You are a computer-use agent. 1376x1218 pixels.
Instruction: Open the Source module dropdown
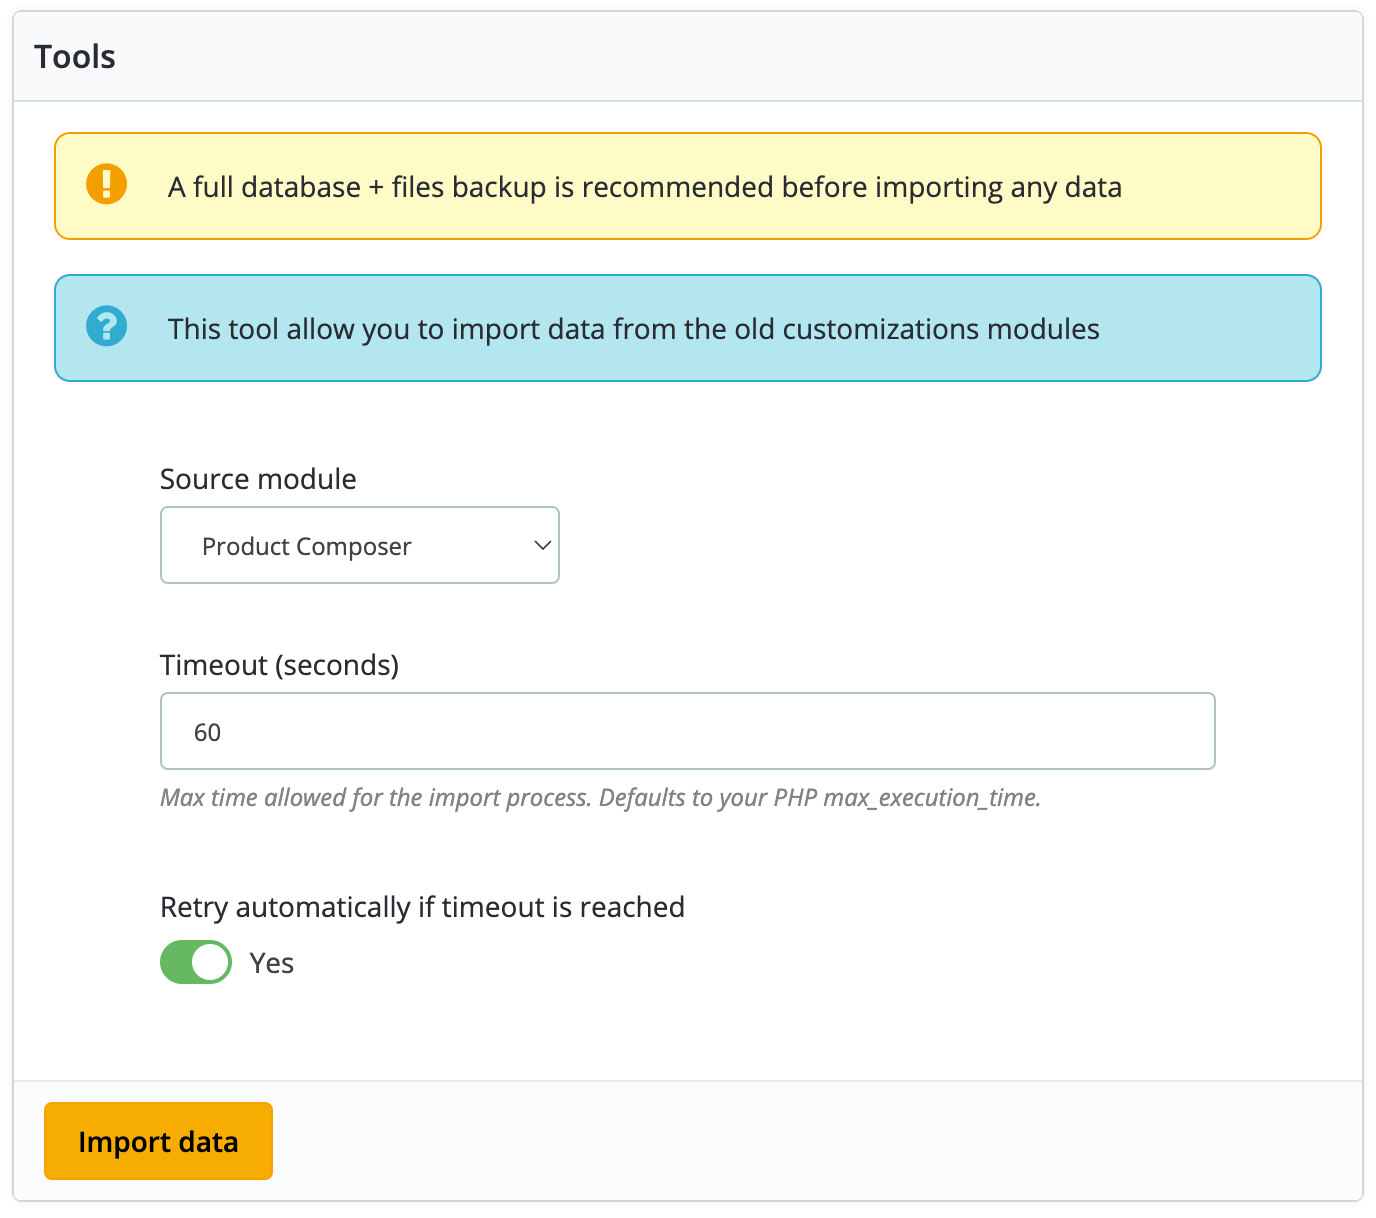coord(360,545)
